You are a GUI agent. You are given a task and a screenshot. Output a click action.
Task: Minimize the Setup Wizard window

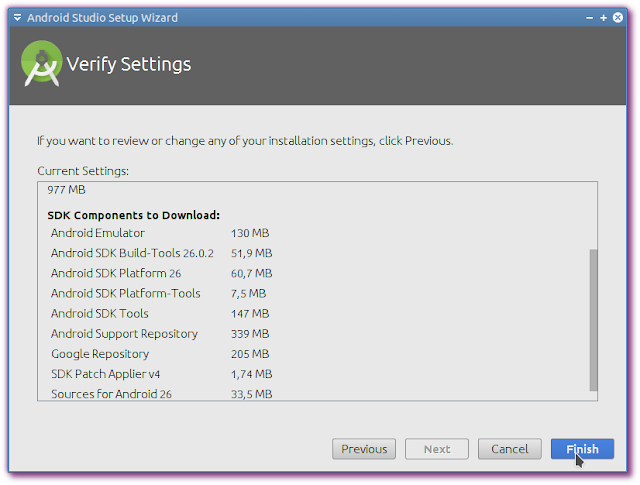click(589, 18)
